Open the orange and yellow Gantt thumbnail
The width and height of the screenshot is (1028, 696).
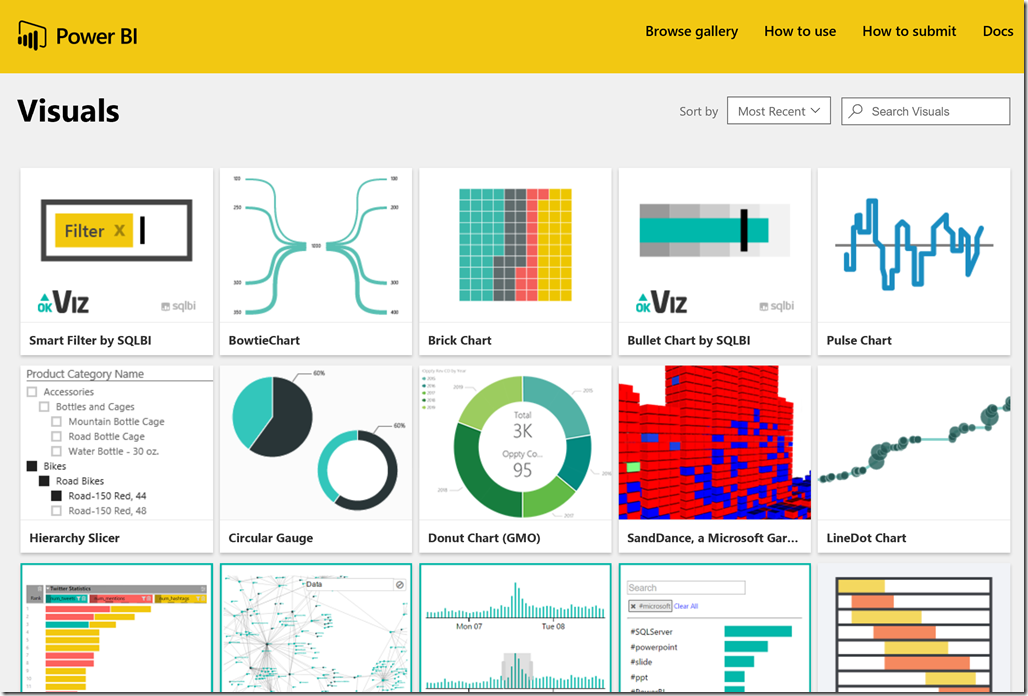pos(914,628)
